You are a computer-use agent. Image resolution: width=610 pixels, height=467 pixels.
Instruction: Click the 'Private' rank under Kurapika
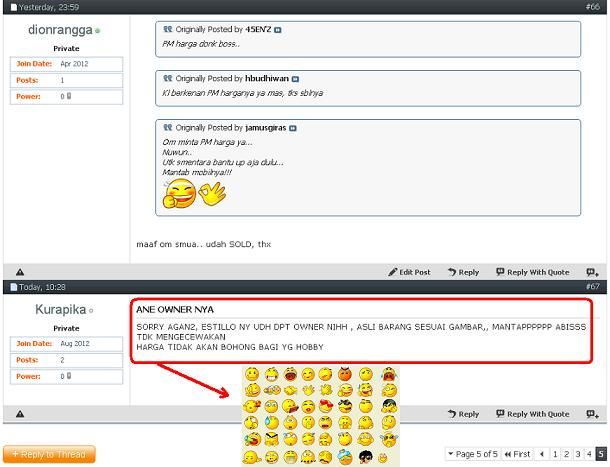point(66,328)
